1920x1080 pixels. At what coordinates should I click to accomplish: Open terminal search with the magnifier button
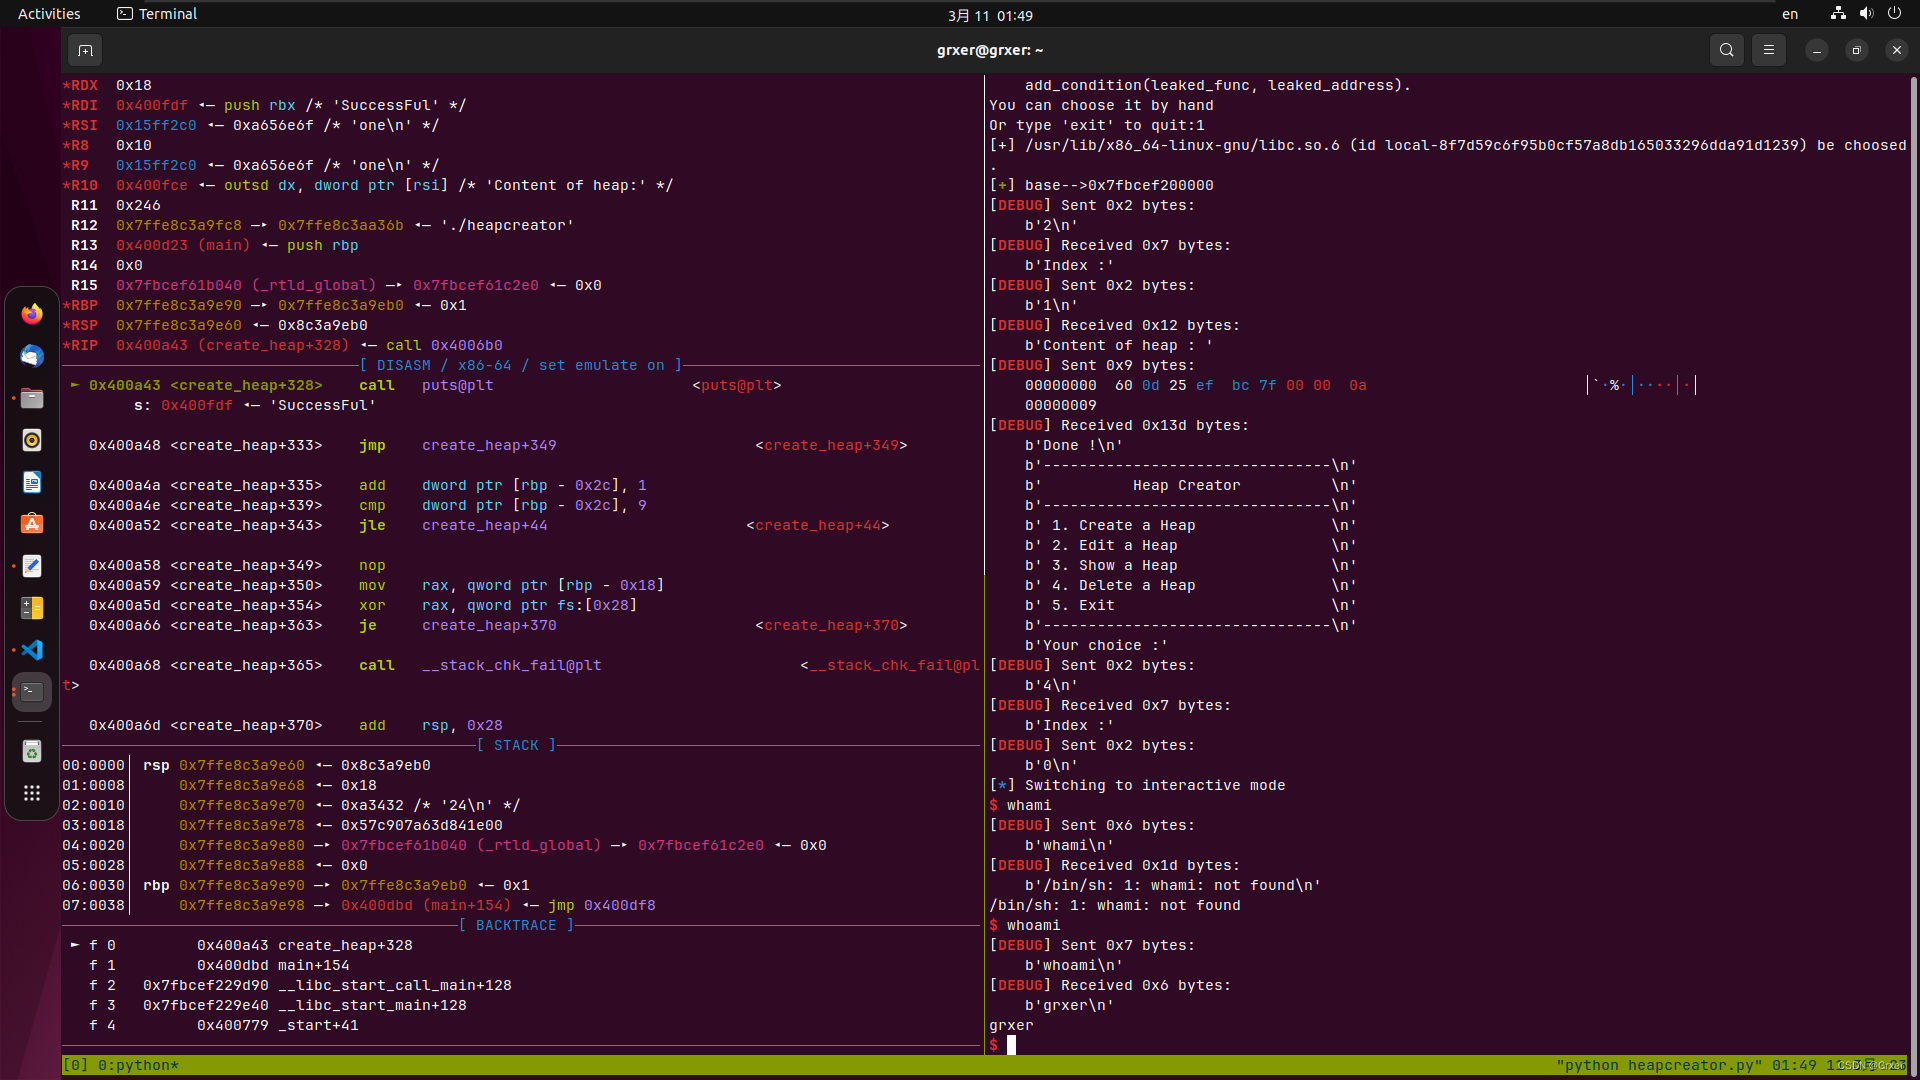[x=1727, y=49]
